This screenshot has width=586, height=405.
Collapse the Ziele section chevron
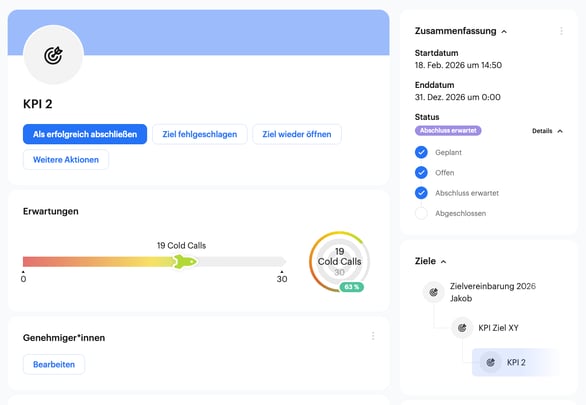(x=444, y=262)
